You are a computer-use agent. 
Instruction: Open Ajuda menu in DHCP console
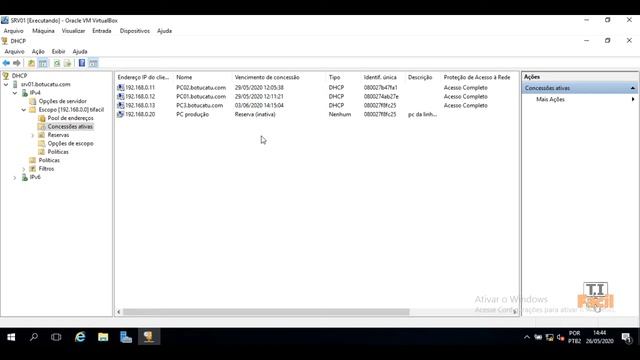coord(80,51)
